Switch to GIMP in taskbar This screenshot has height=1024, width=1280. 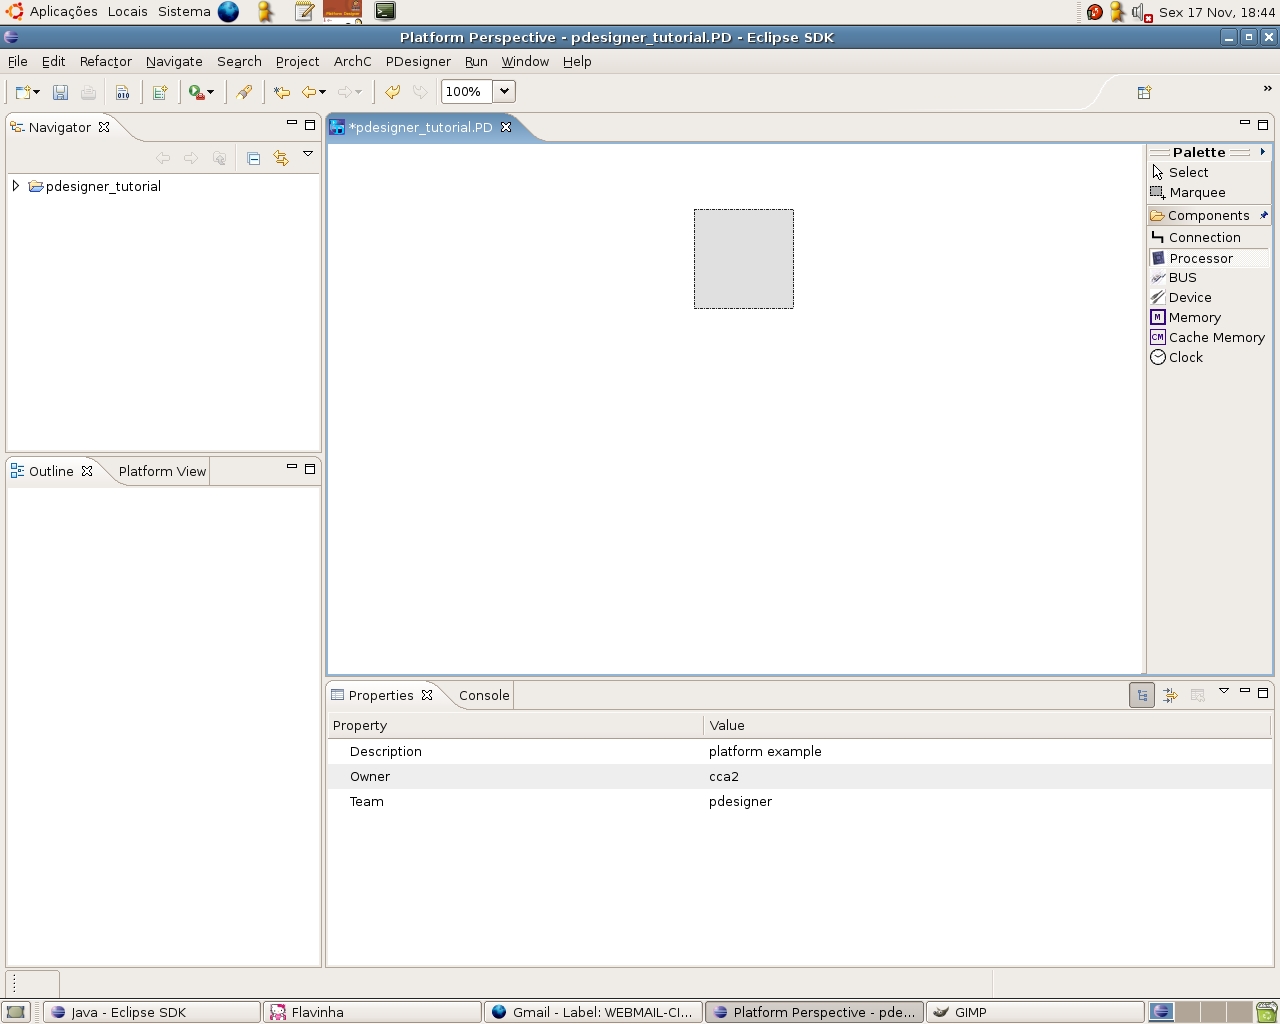(x=1035, y=1012)
